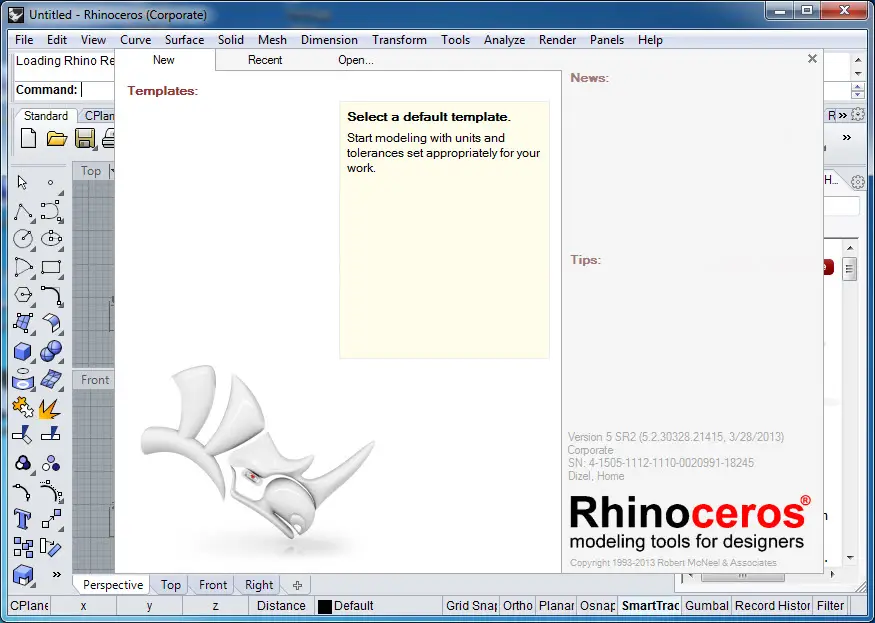
Task: Select the Fillet surface tool
Action: (x=51, y=323)
